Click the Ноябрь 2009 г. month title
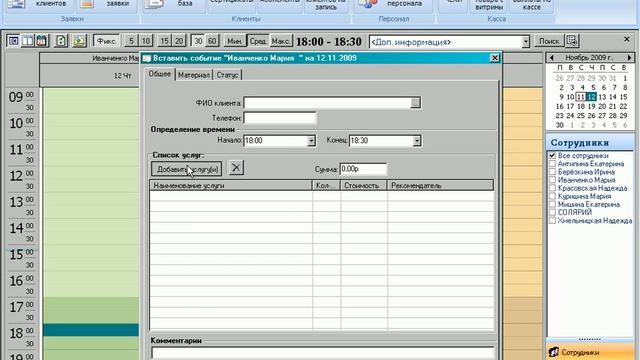640x360 pixels. 589,58
